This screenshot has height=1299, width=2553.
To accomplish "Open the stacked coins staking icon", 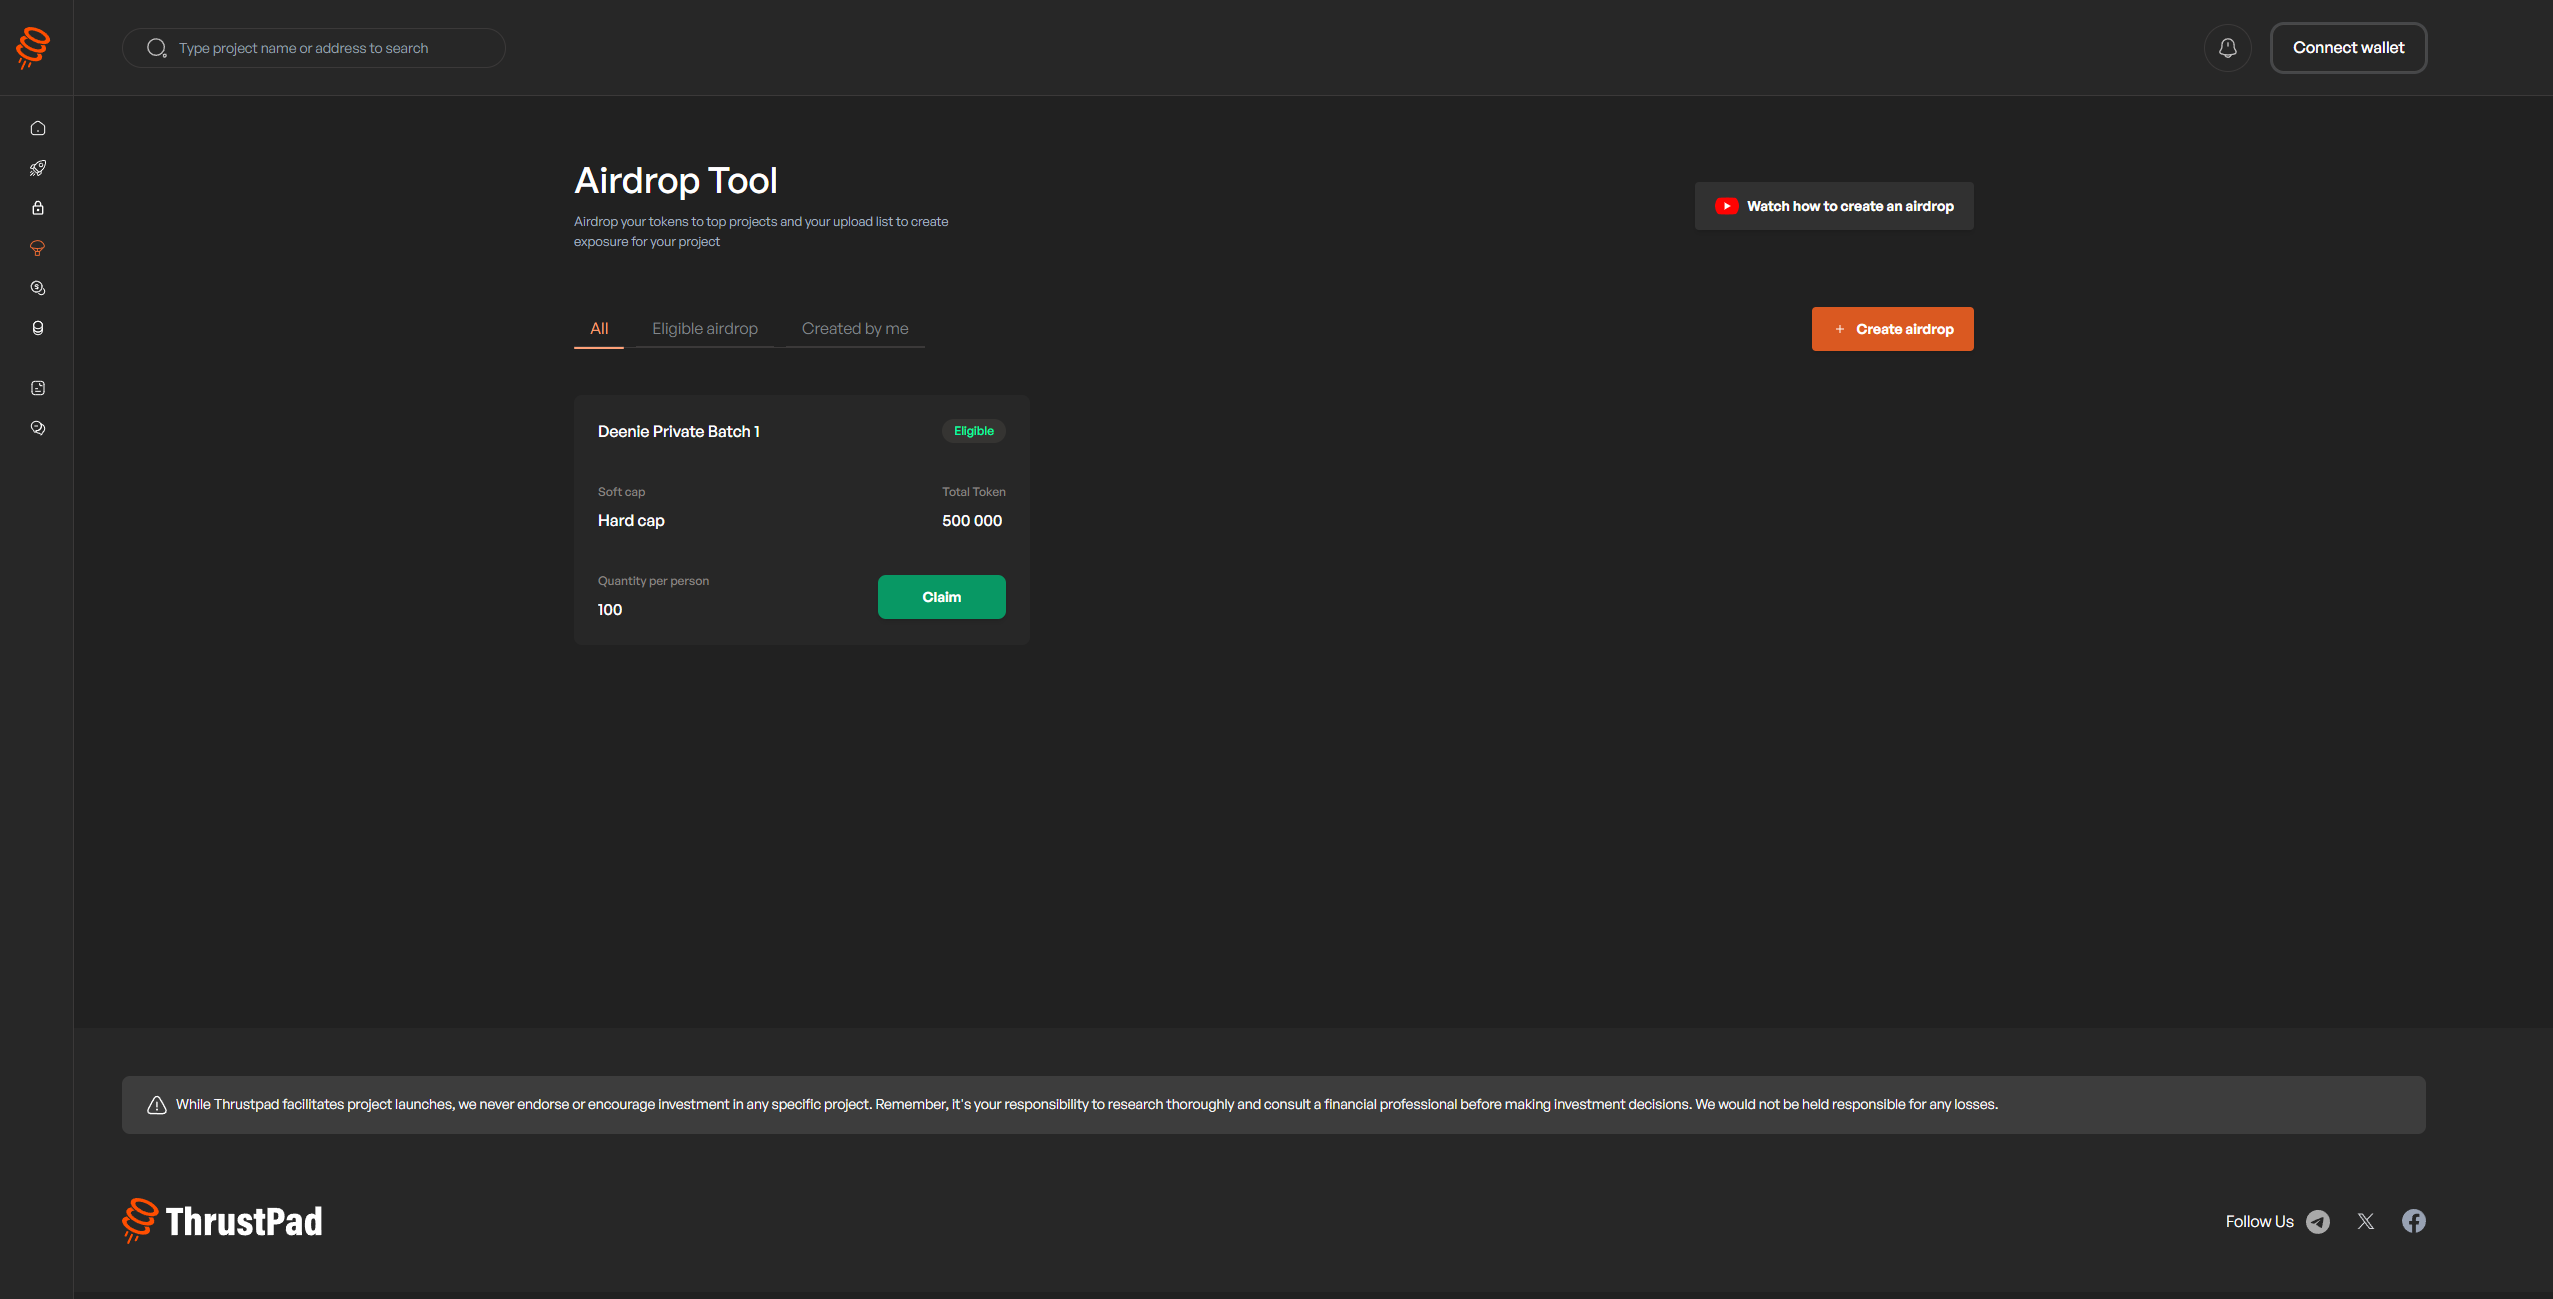I will pyautogui.click(x=38, y=328).
